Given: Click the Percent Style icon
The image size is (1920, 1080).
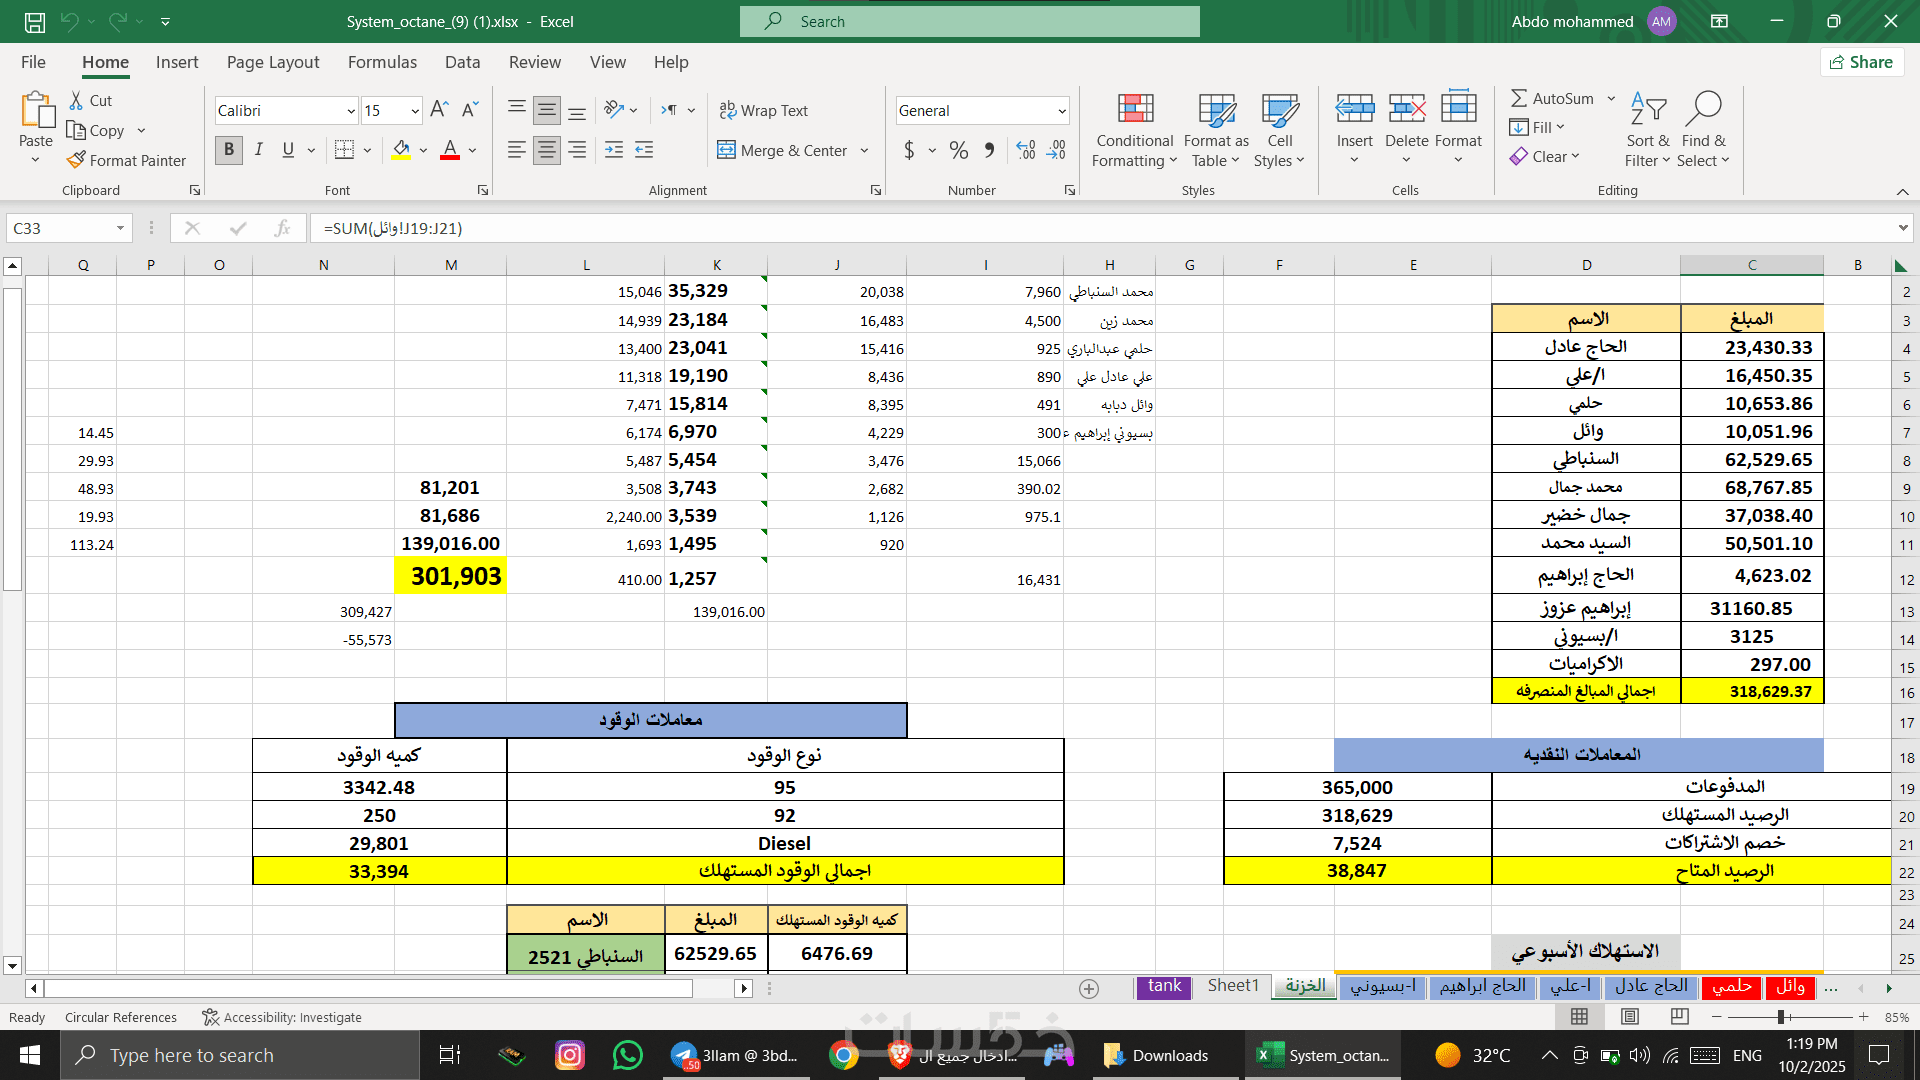Looking at the screenshot, I should [x=958, y=150].
